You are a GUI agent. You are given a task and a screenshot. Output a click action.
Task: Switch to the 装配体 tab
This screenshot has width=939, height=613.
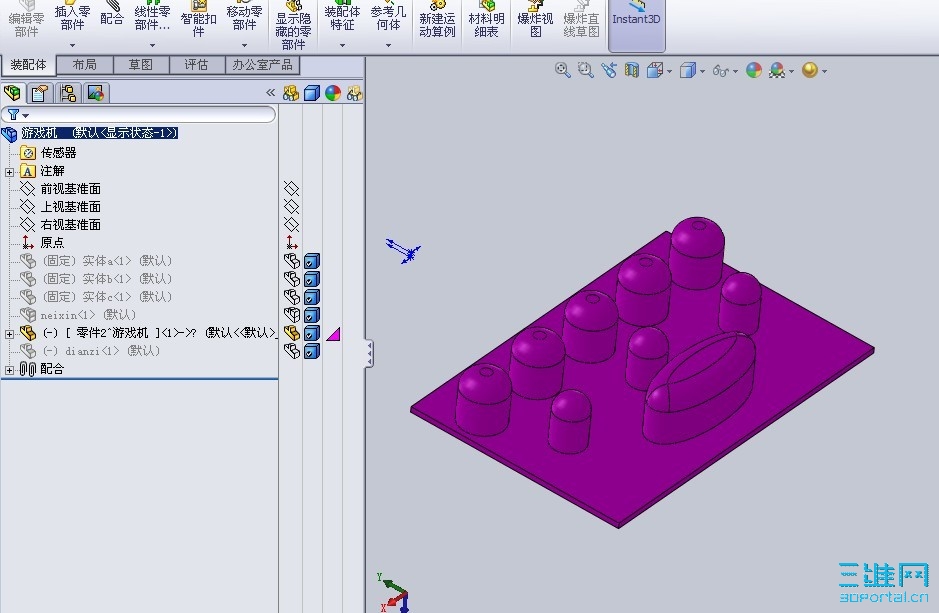pos(28,65)
